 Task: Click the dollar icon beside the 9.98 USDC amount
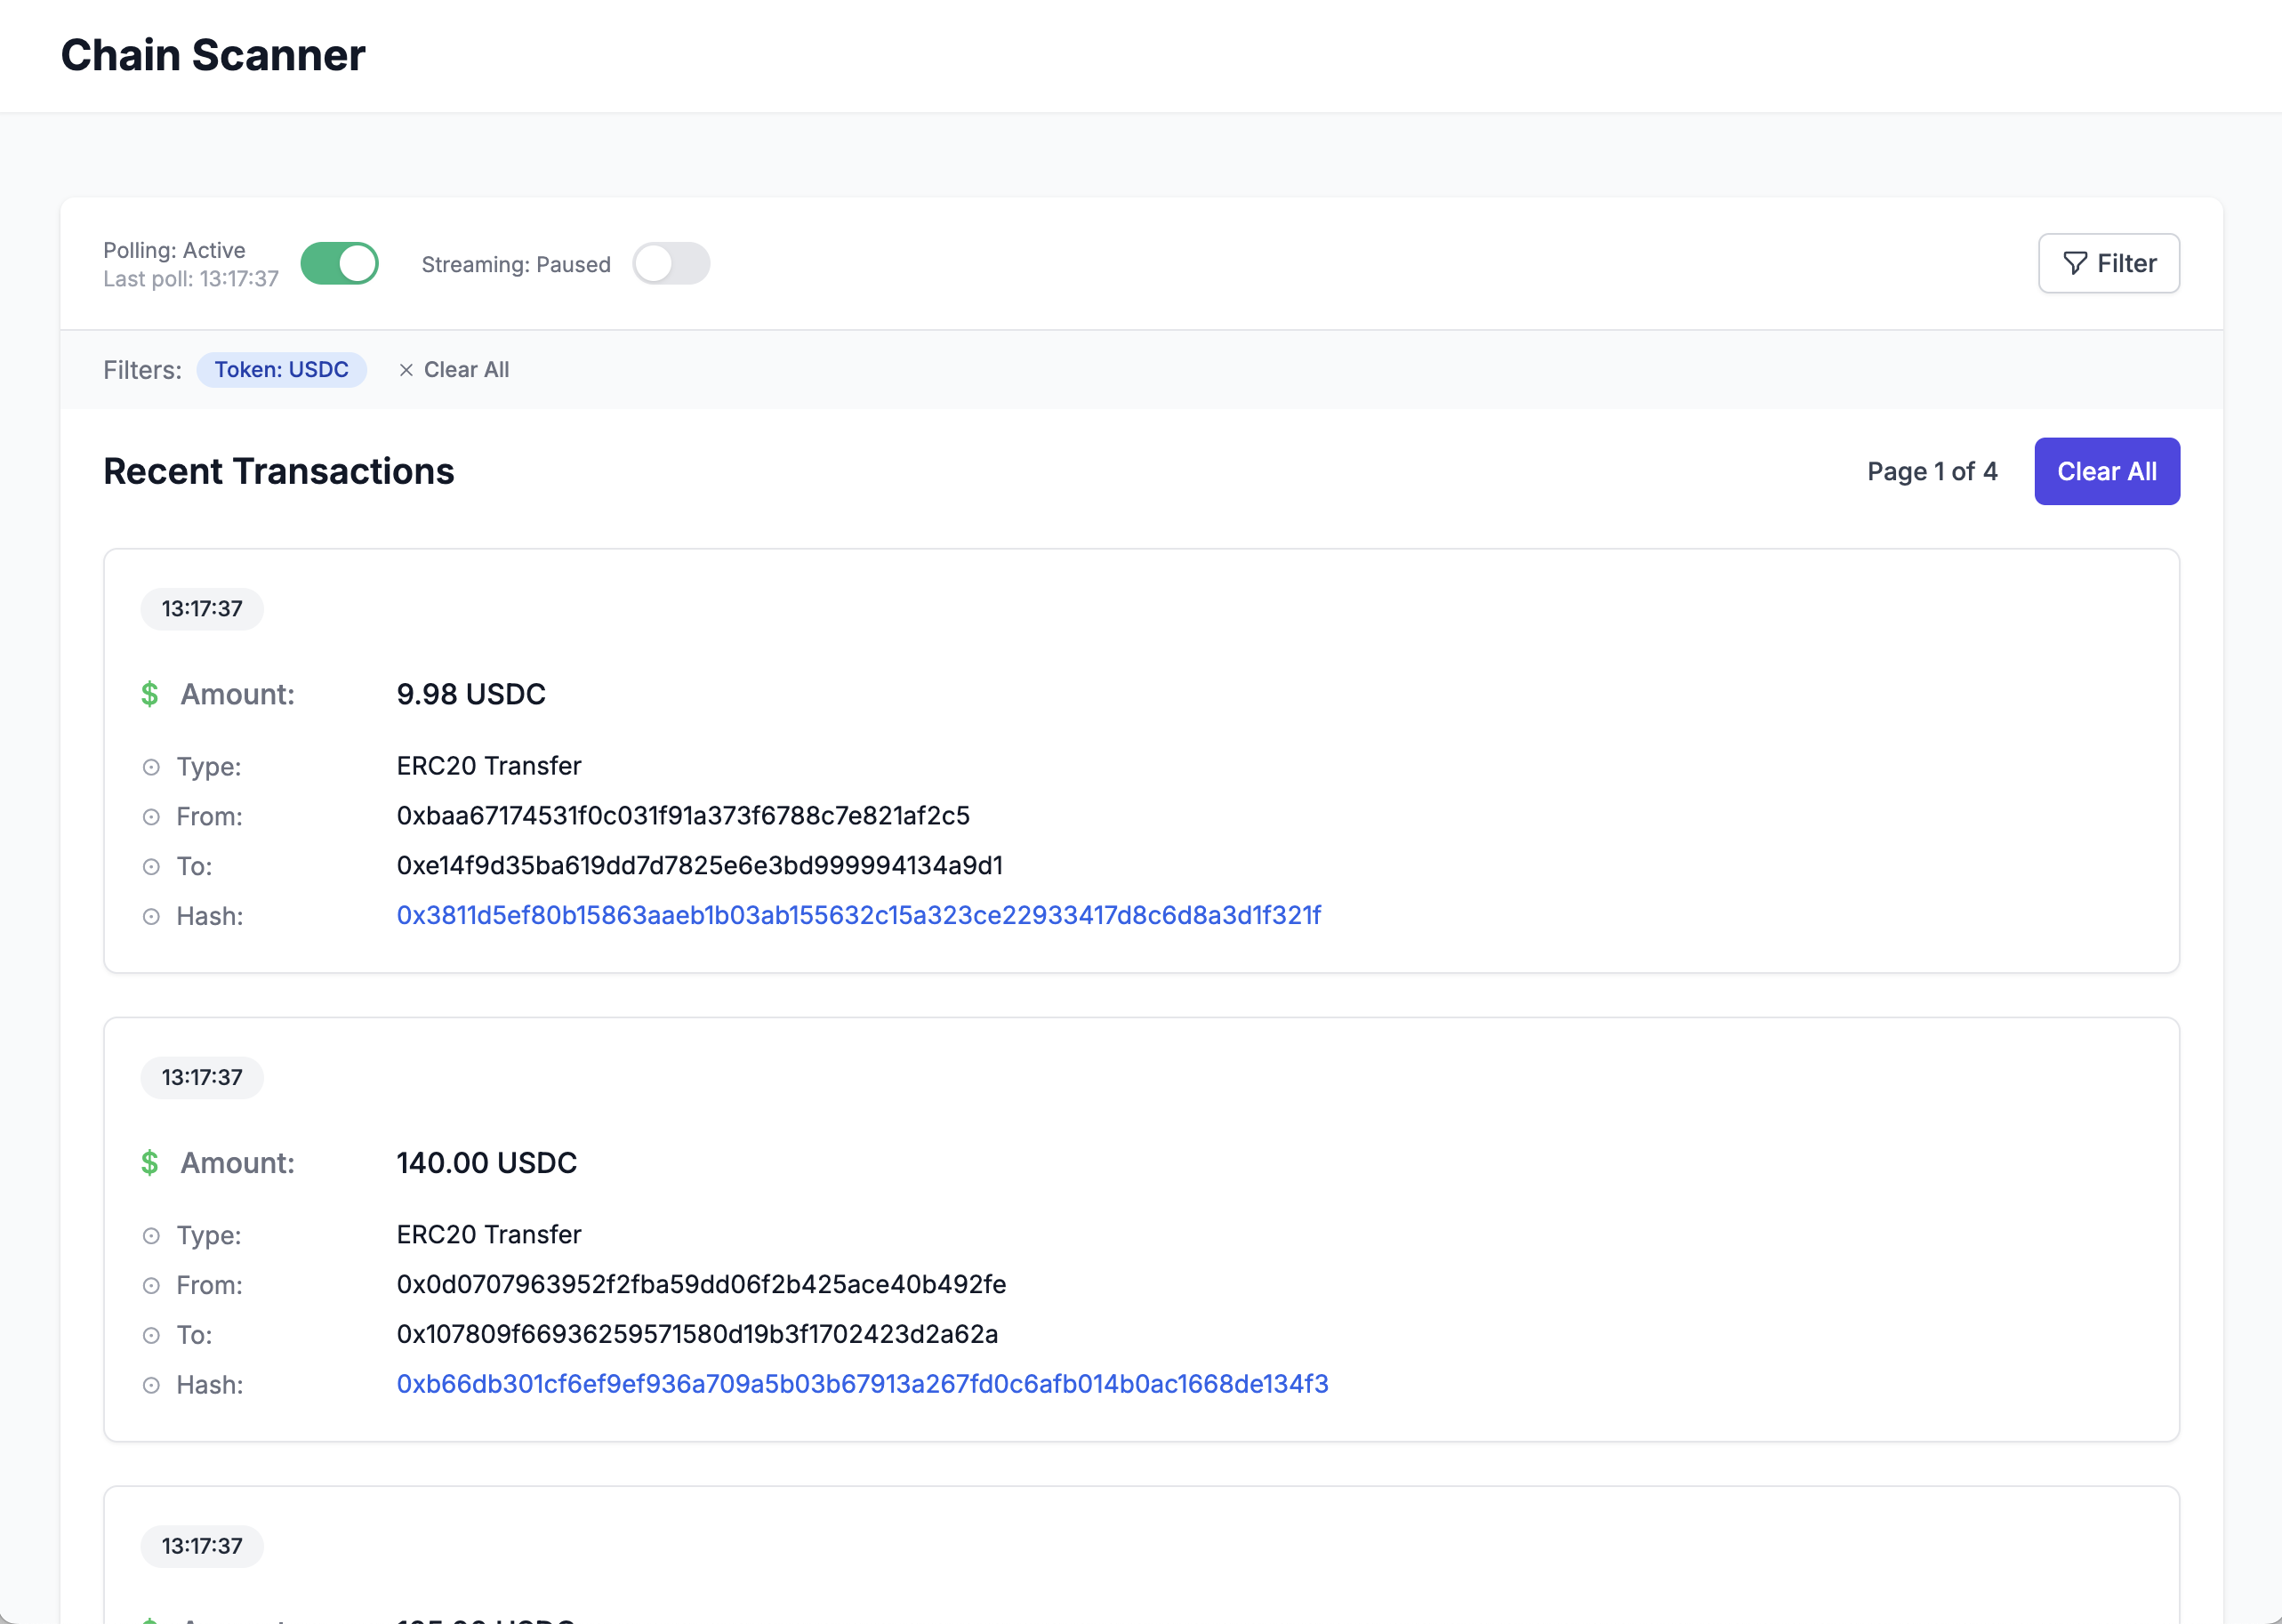(150, 694)
